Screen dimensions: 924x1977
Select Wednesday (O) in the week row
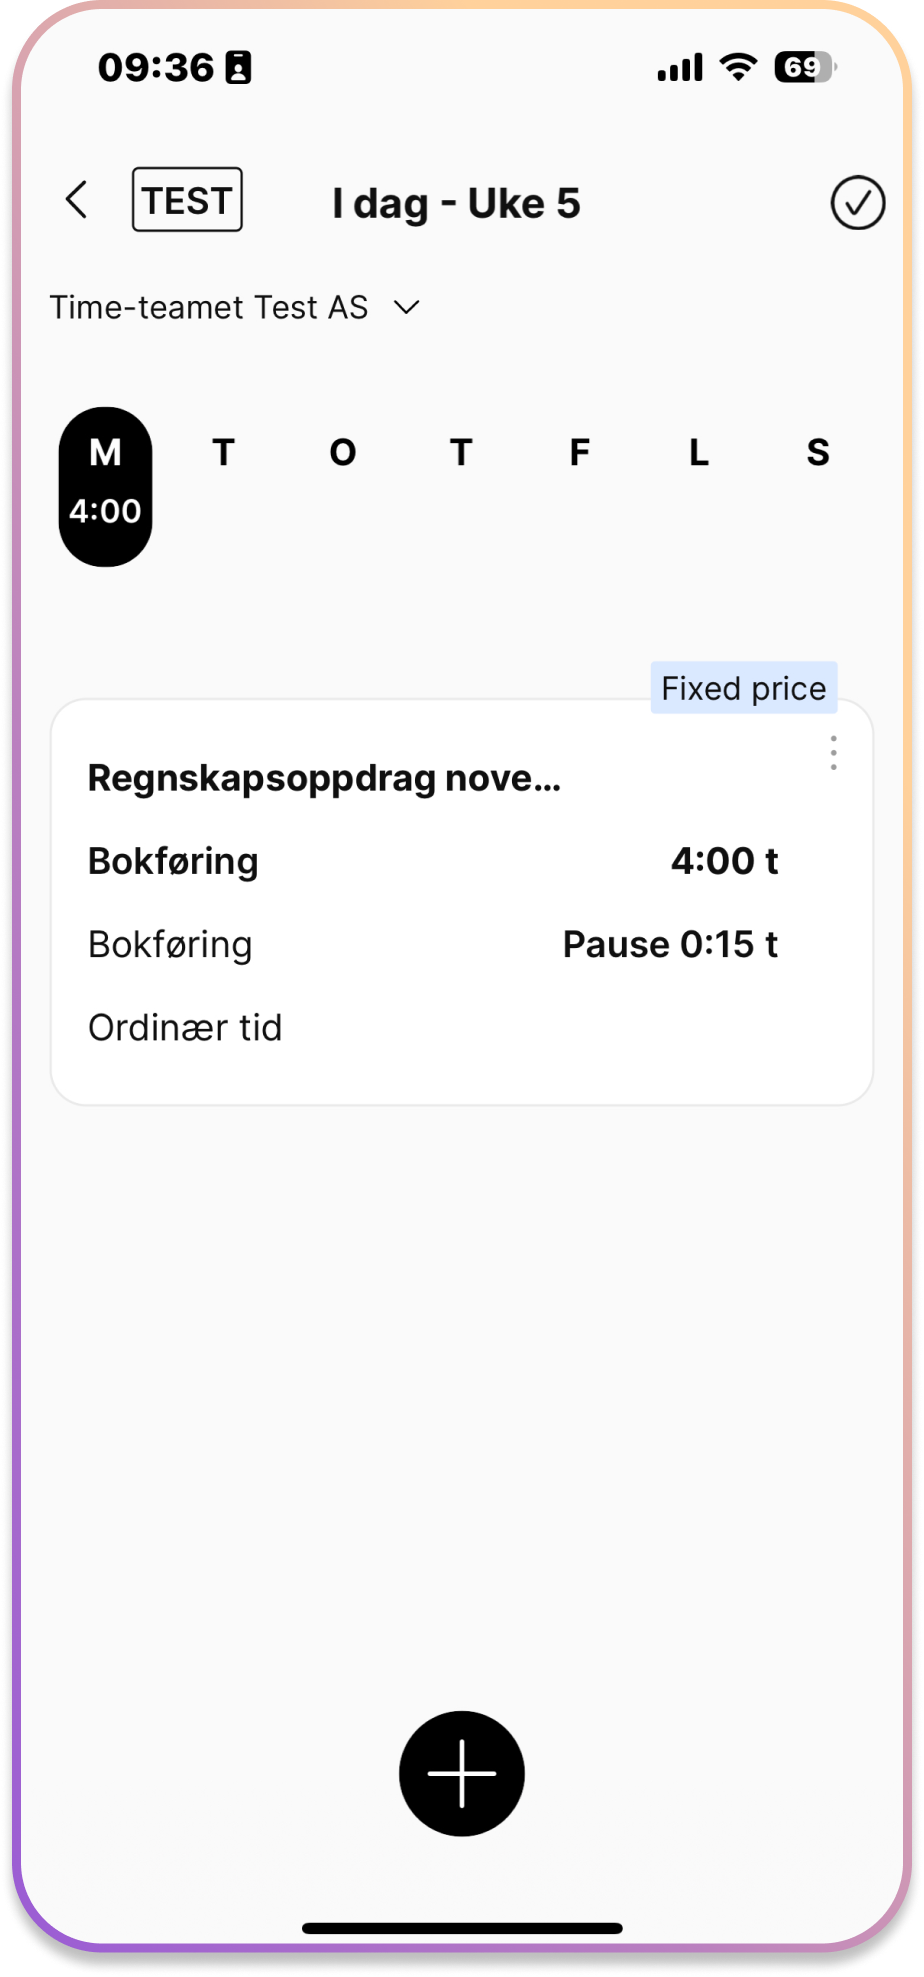coord(343,453)
